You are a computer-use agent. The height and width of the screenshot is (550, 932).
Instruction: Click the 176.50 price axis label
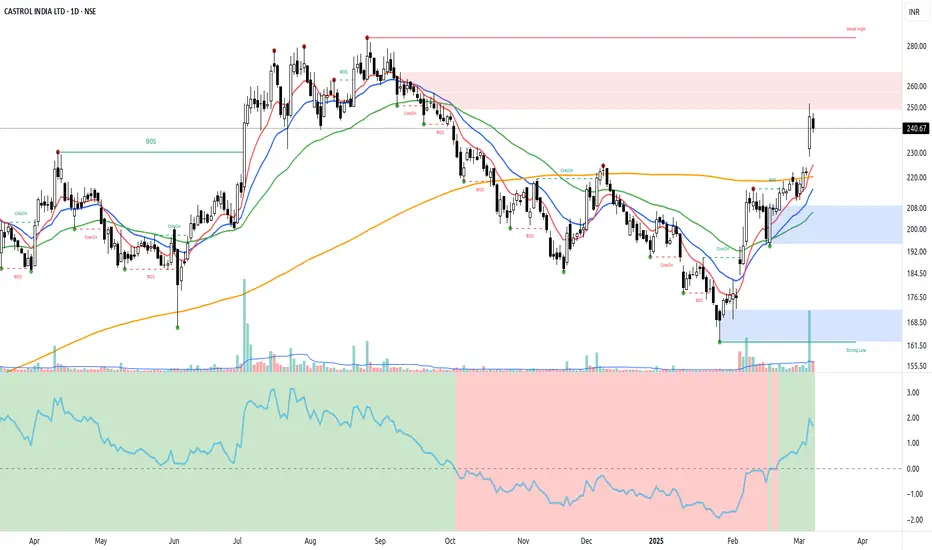point(917,297)
